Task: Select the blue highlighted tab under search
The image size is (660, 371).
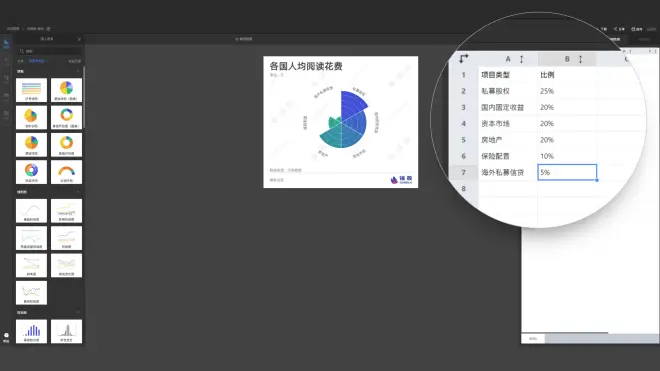Action: click(x=37, y=61)
